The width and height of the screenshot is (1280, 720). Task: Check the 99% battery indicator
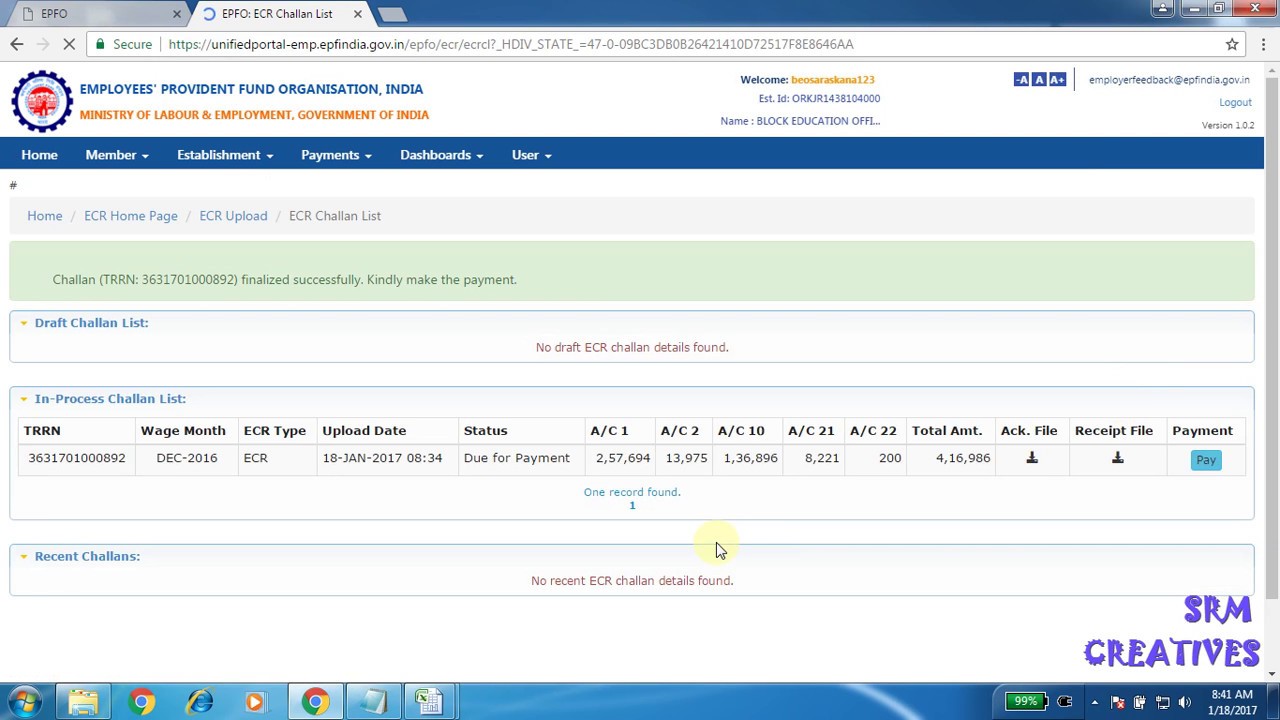click(x=1026, y=702)
